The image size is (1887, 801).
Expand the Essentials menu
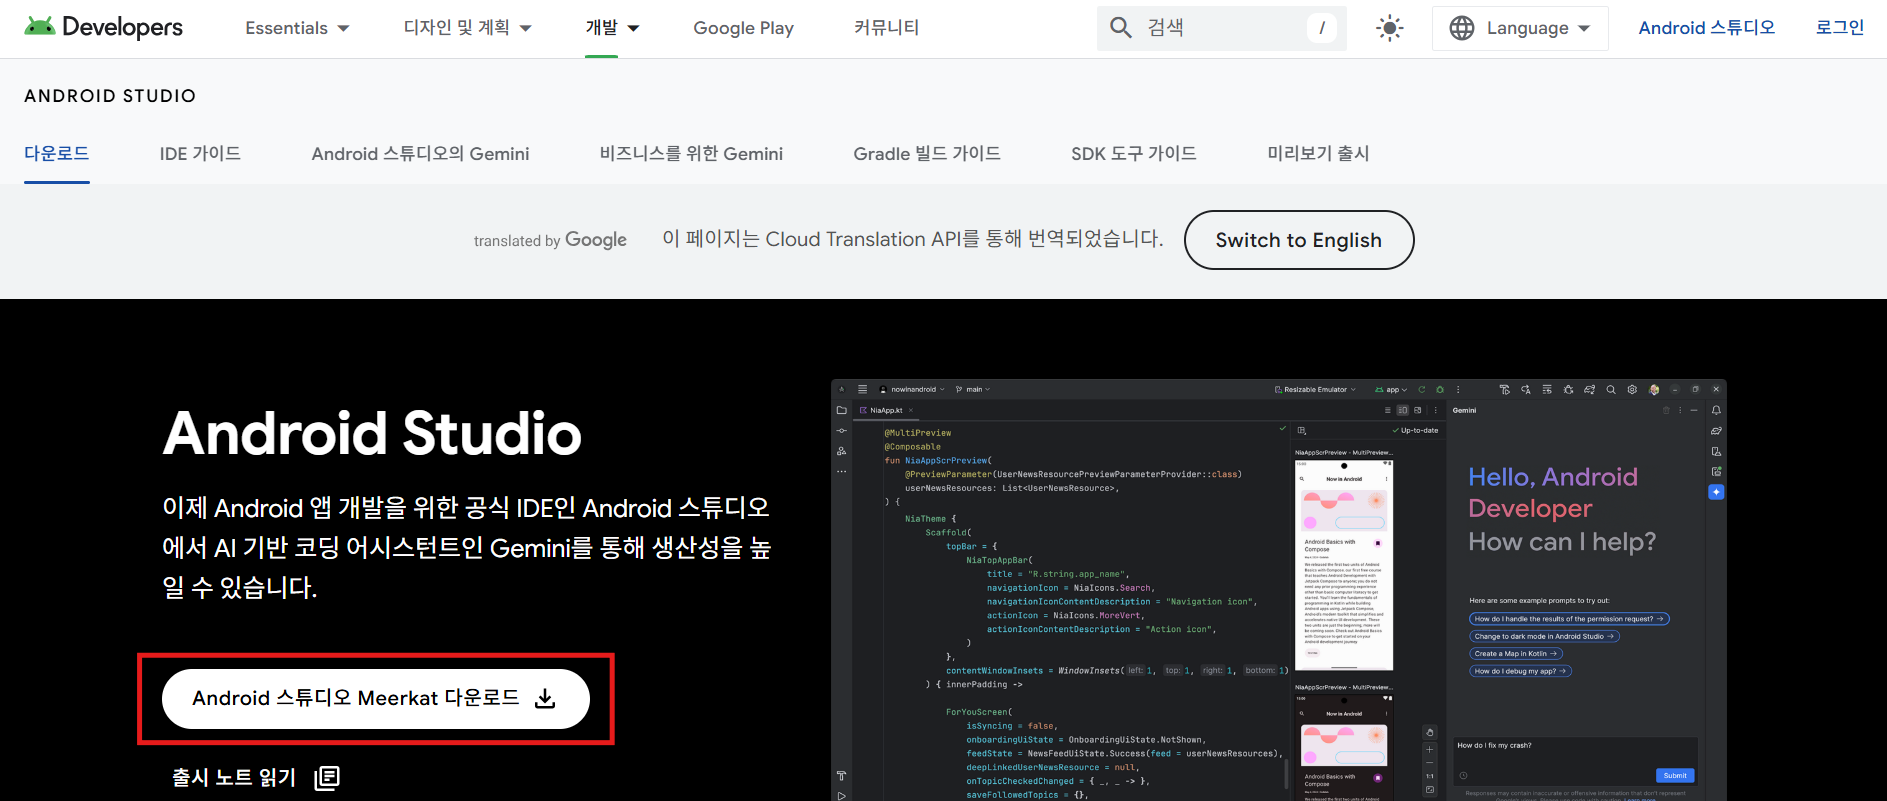point(297,28)
